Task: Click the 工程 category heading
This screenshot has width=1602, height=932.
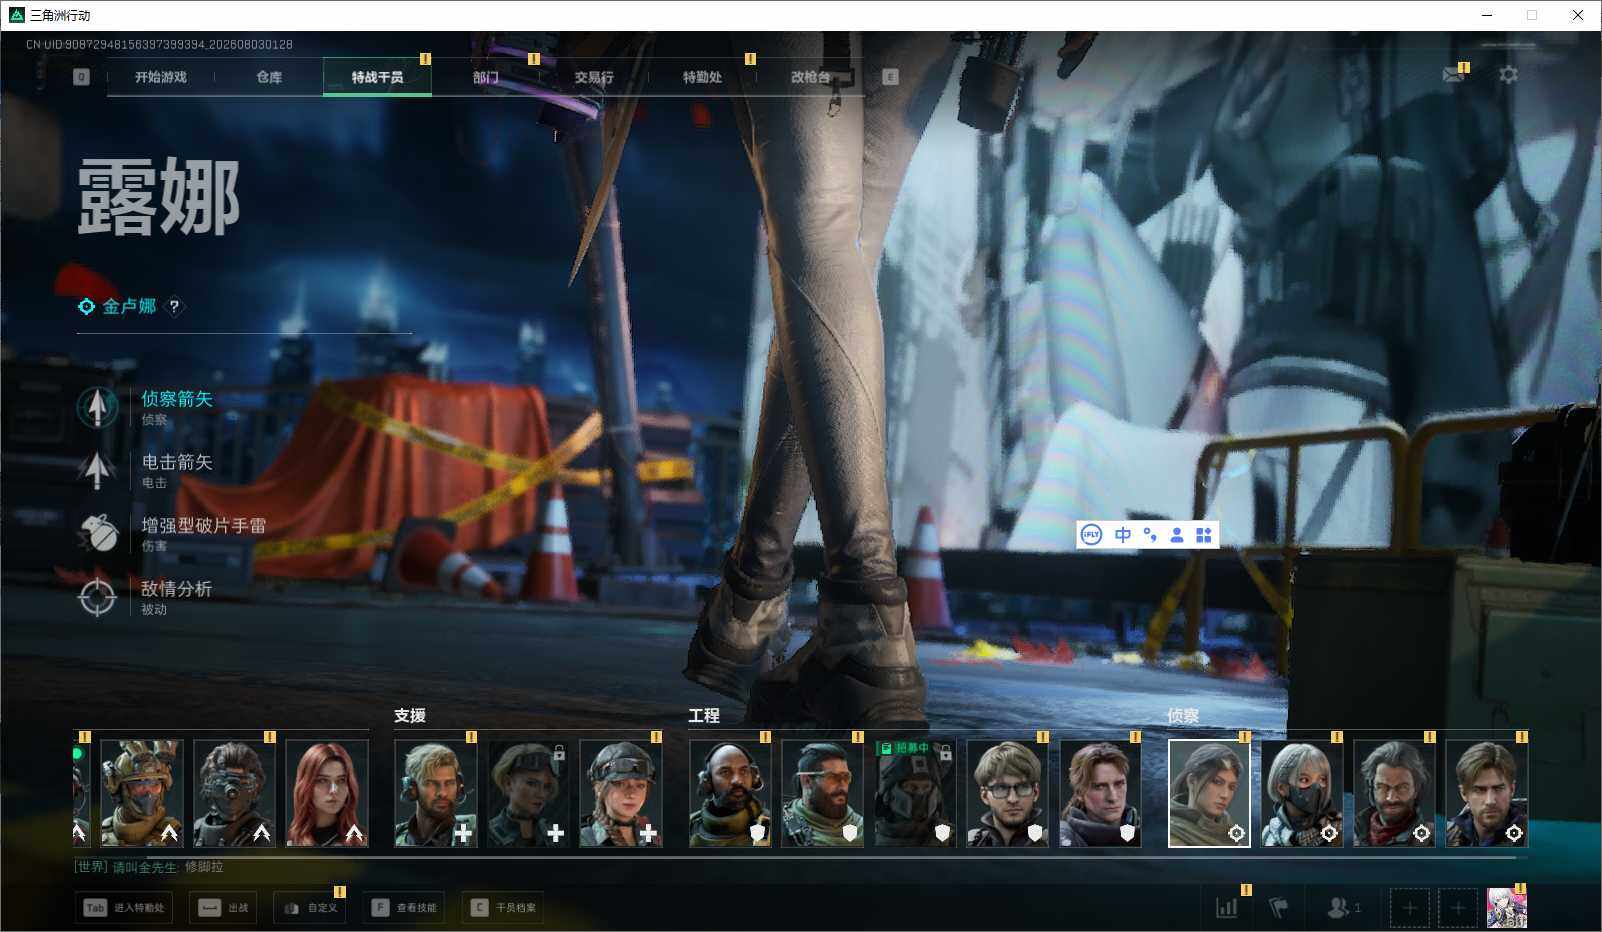Action: 704,715
